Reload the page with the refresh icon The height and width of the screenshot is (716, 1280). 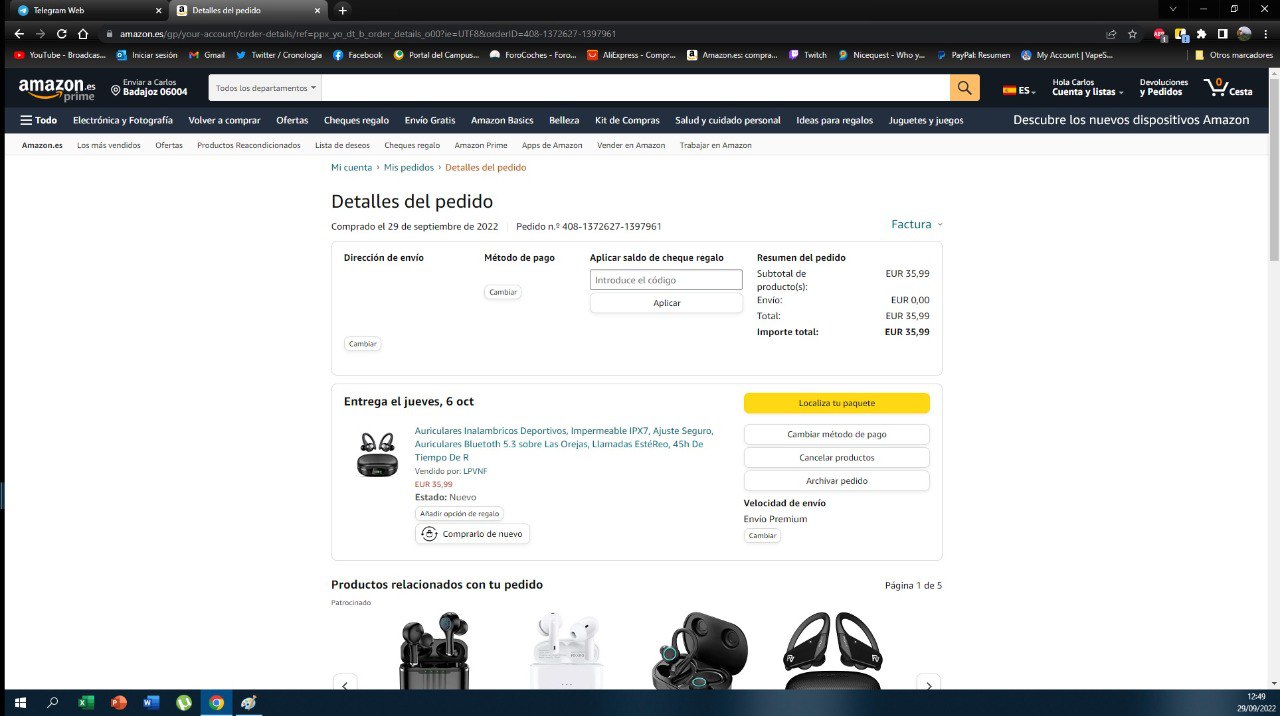tap(62, 33)
